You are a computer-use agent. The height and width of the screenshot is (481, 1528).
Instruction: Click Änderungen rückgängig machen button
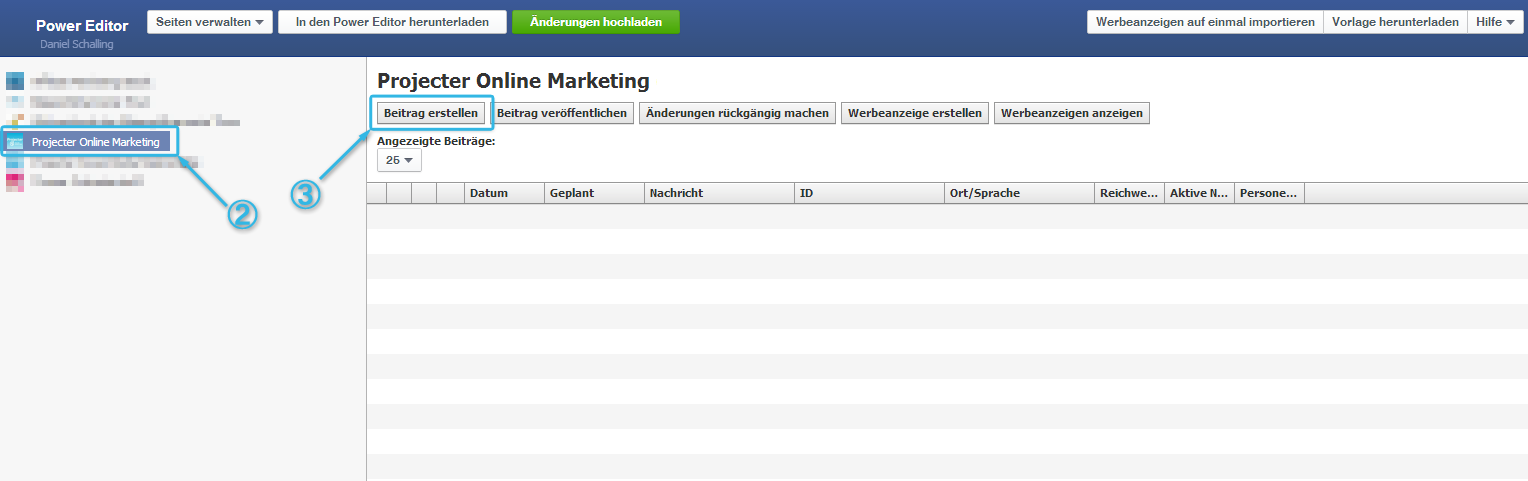[x=737, y=113]
